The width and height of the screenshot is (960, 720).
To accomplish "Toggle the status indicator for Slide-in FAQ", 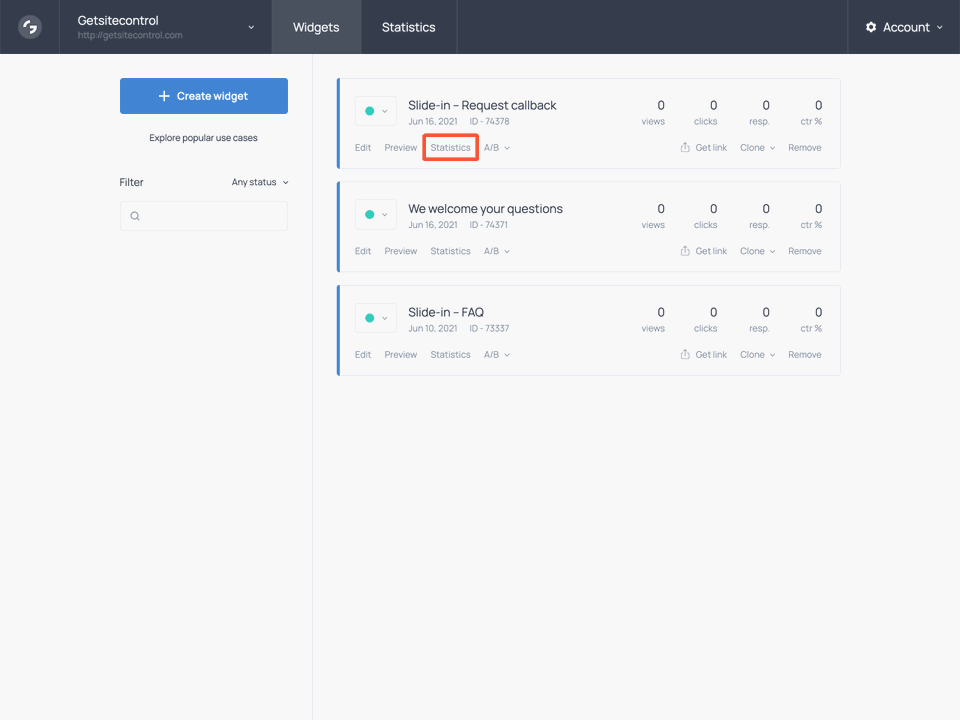I will tap(370, 317).
